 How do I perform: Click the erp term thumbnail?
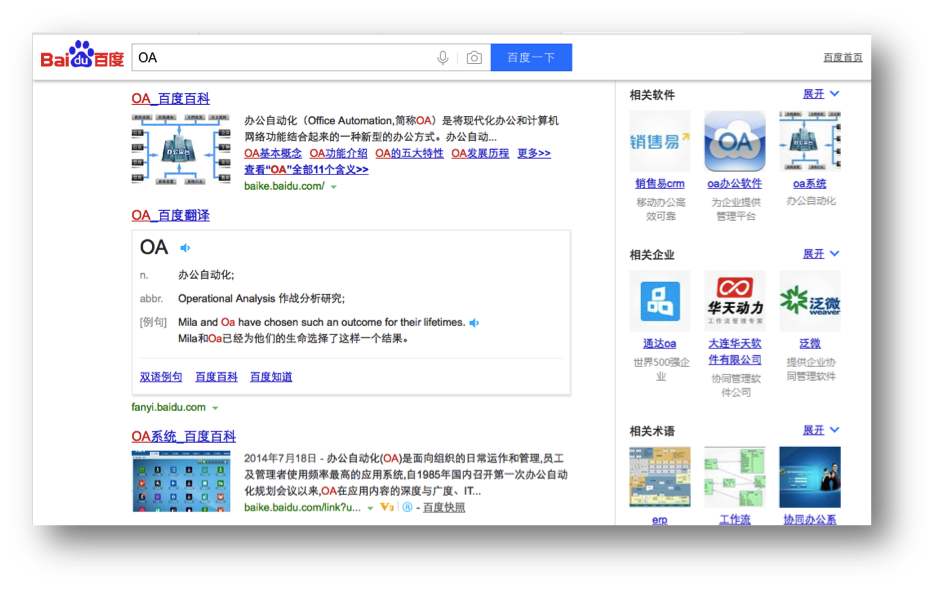pos(660,477)
